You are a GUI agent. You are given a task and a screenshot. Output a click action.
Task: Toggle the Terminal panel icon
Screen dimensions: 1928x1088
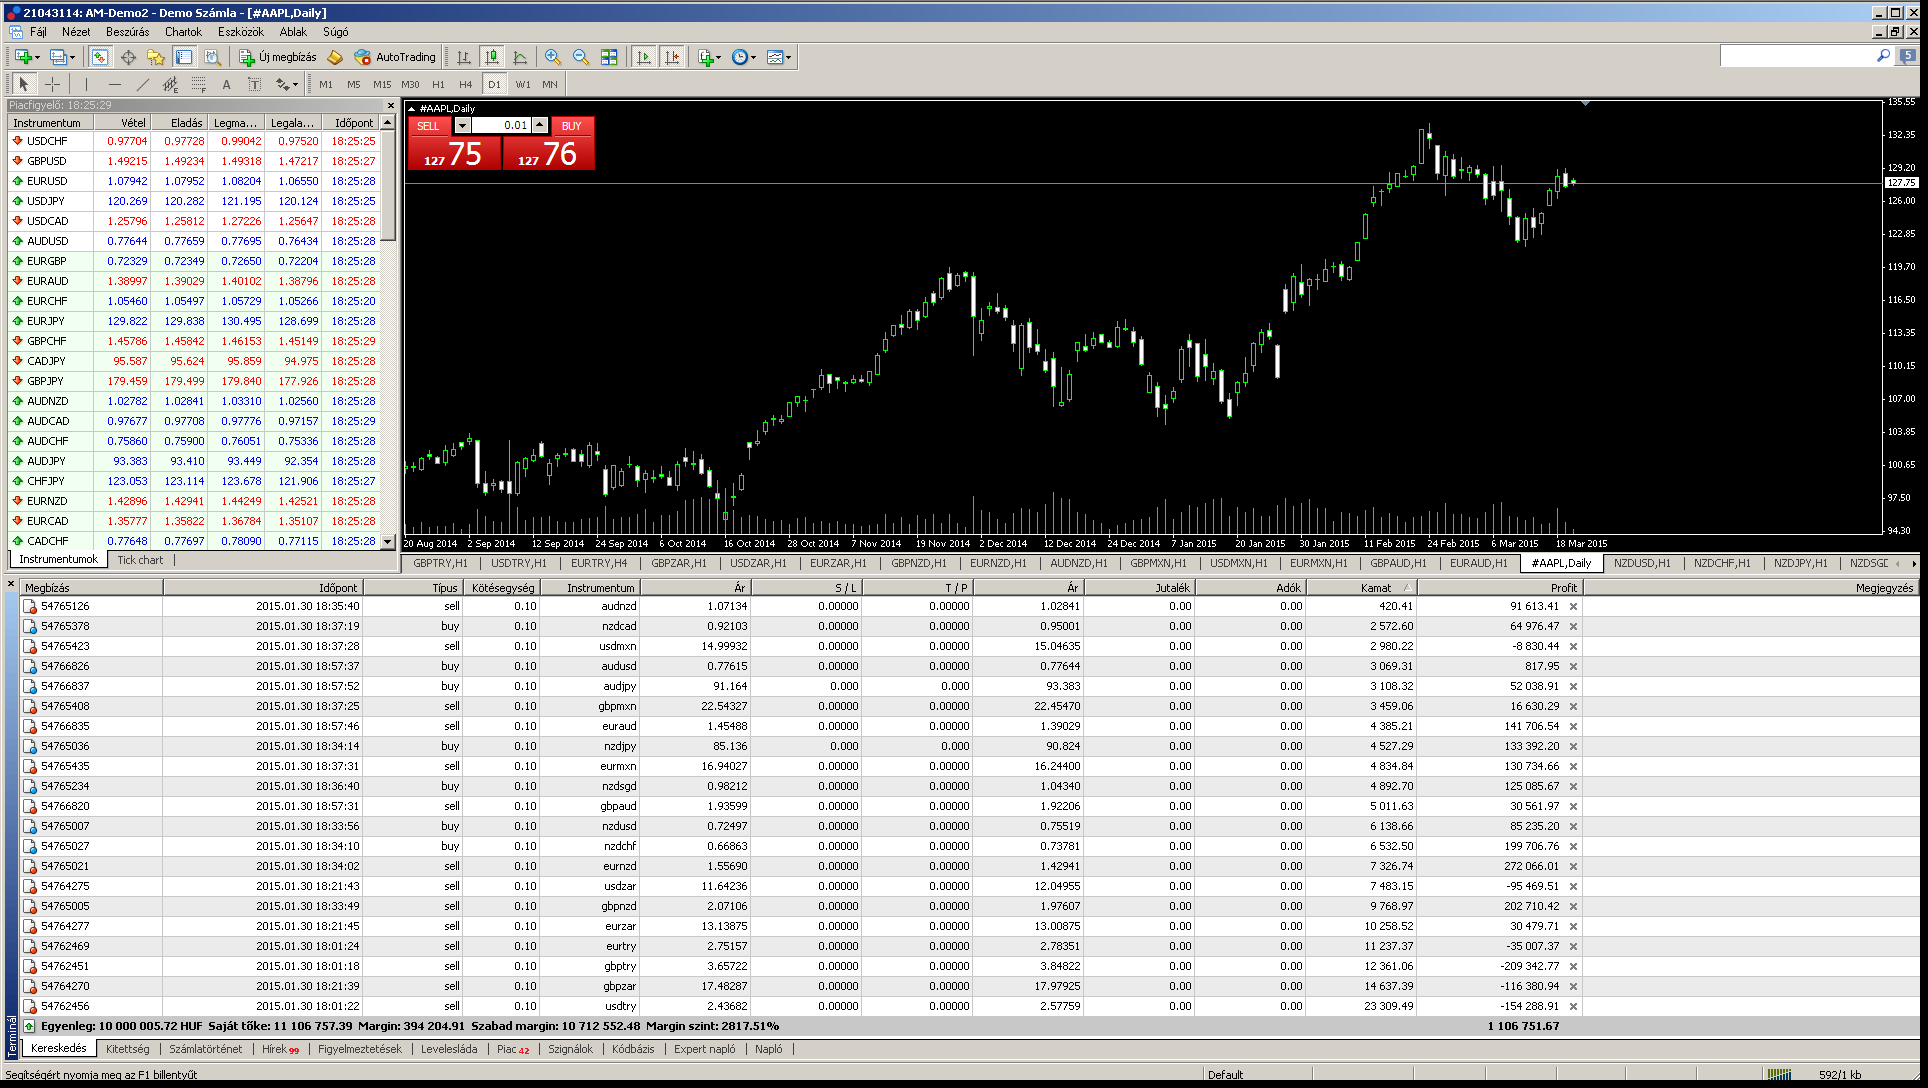pos(184,57)
